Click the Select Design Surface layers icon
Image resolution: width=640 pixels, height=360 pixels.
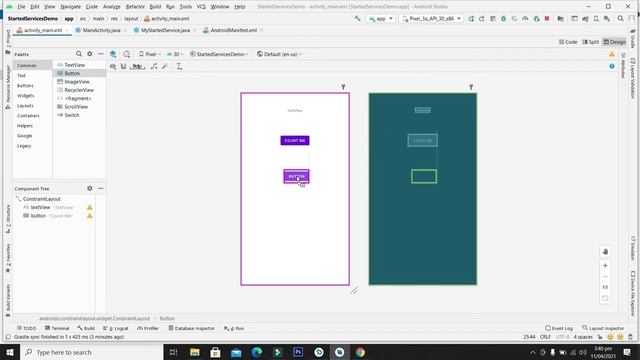click(x=113, y=54)
